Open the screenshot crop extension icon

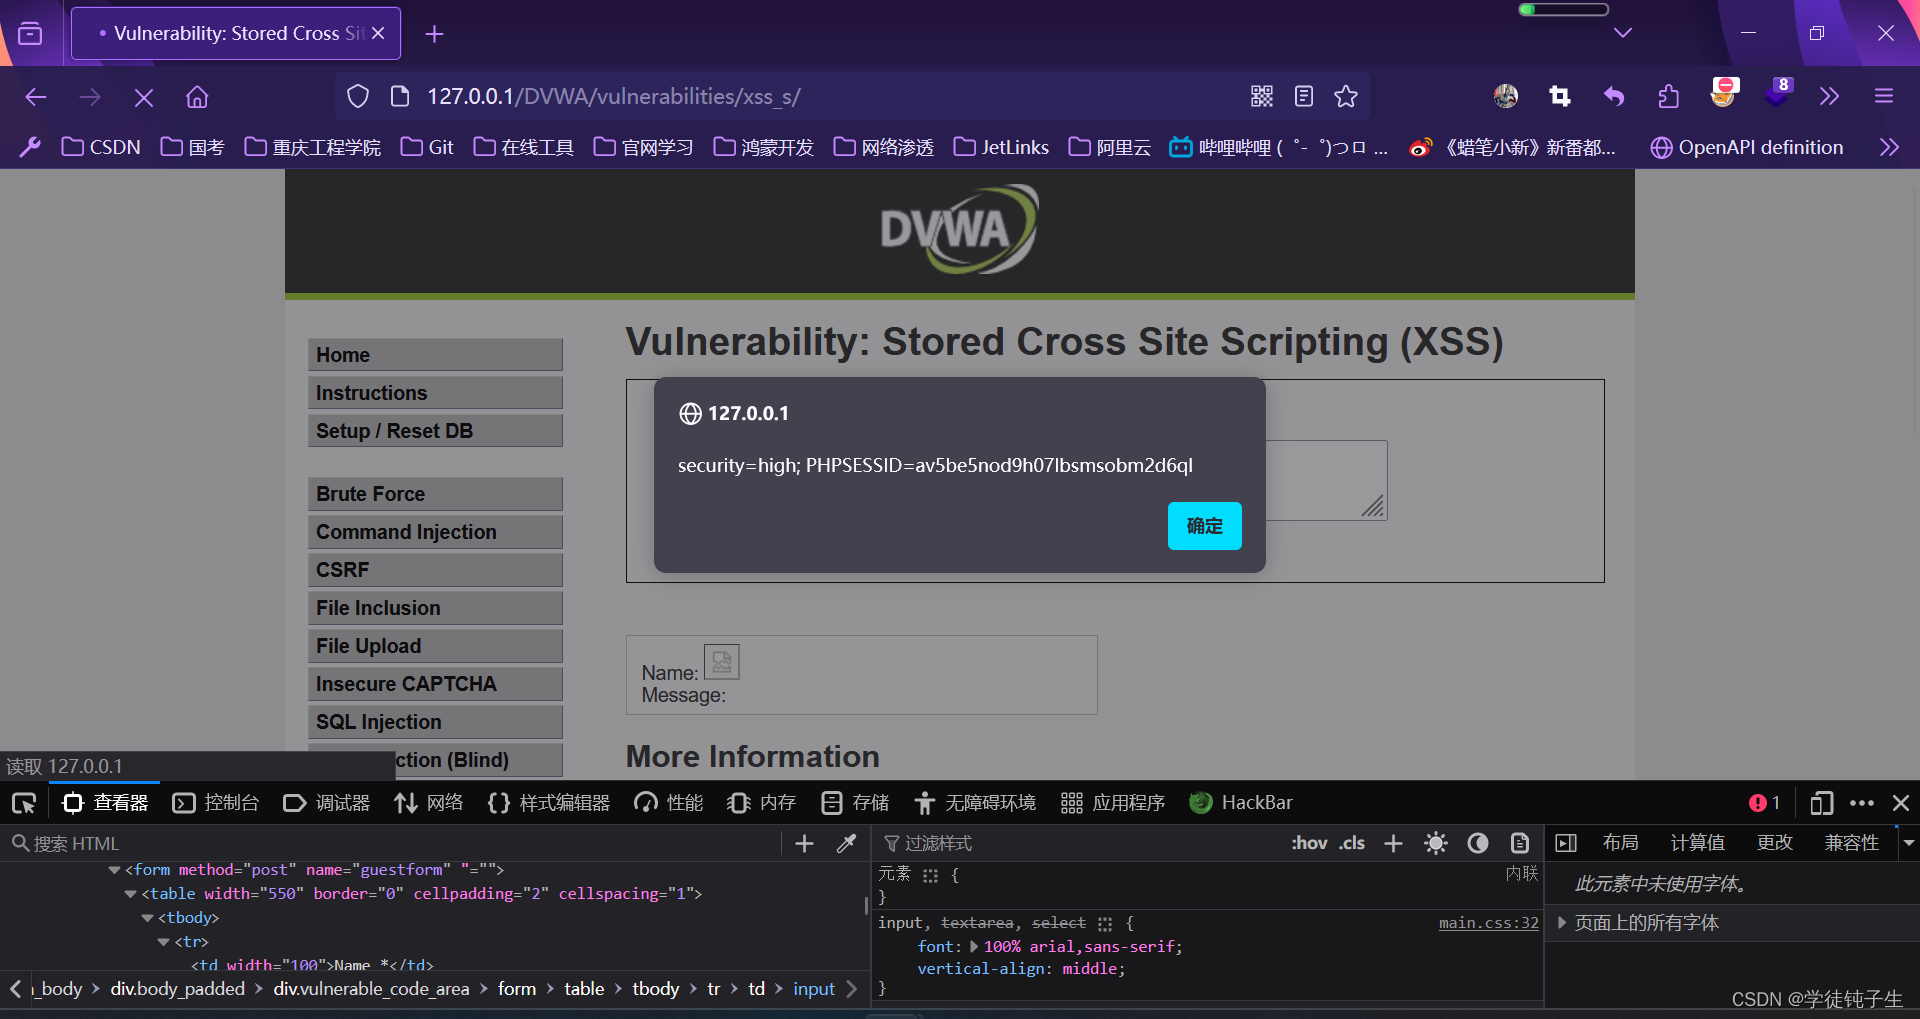(x=1560, y=96)
